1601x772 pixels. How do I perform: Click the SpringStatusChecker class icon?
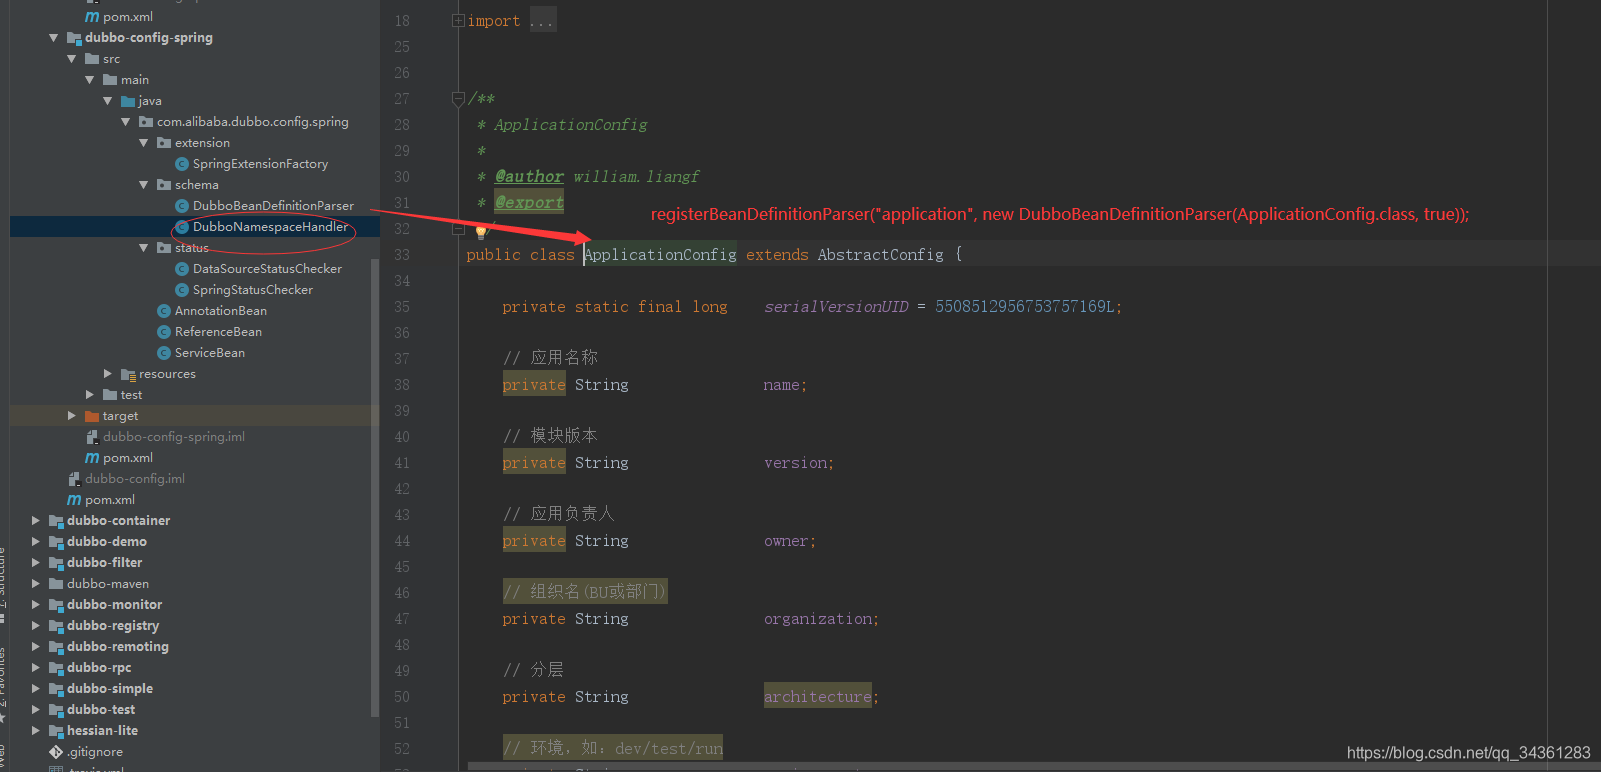click(182, 290)
